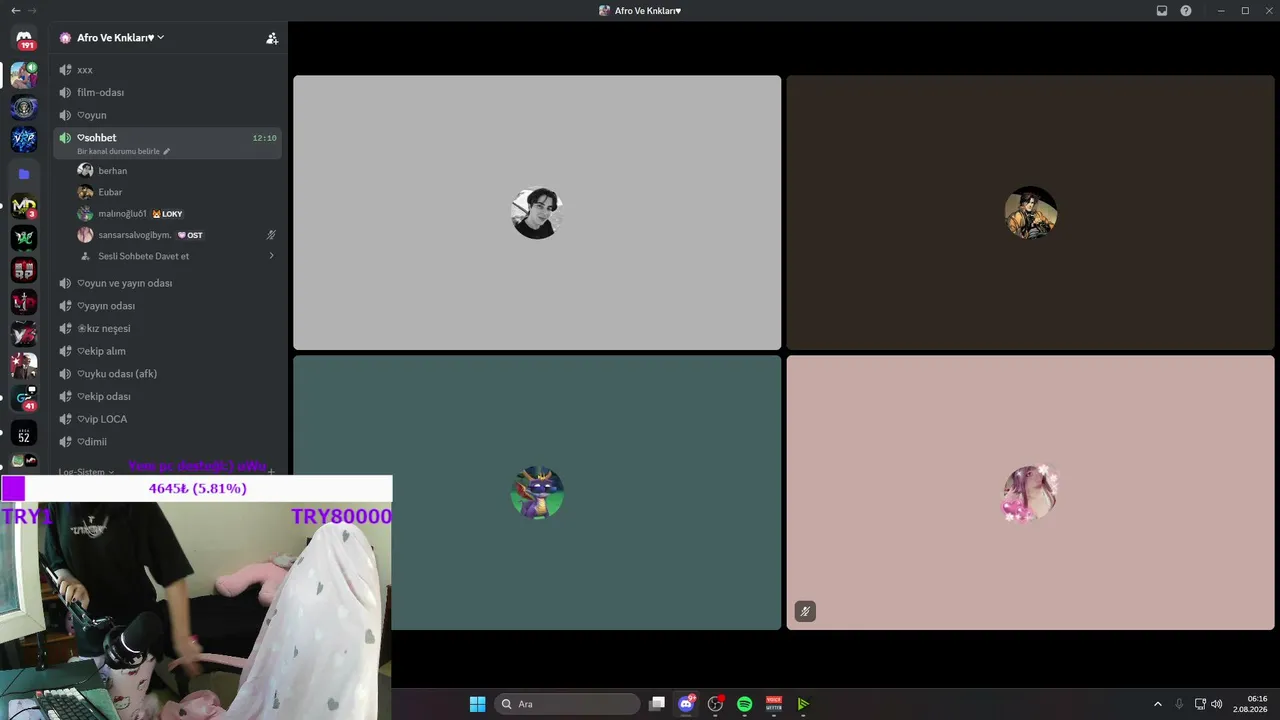Image resolution: width=1280 pixels, height=720 pixels.
Task: Click the OST tag badge
Action: click(x=190, y=235)
